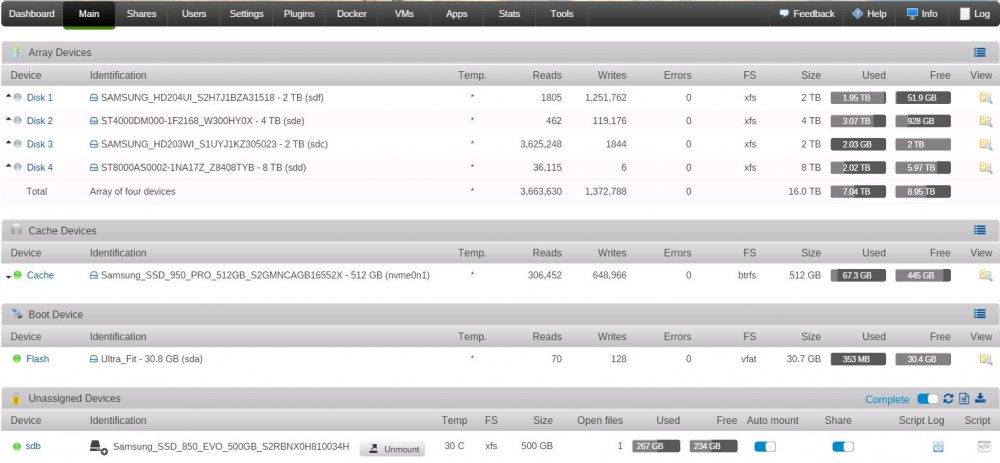Screen dimensions: 1000x463
Task: Open the script editor icon for sdb
Action: [x=985, y=447]
